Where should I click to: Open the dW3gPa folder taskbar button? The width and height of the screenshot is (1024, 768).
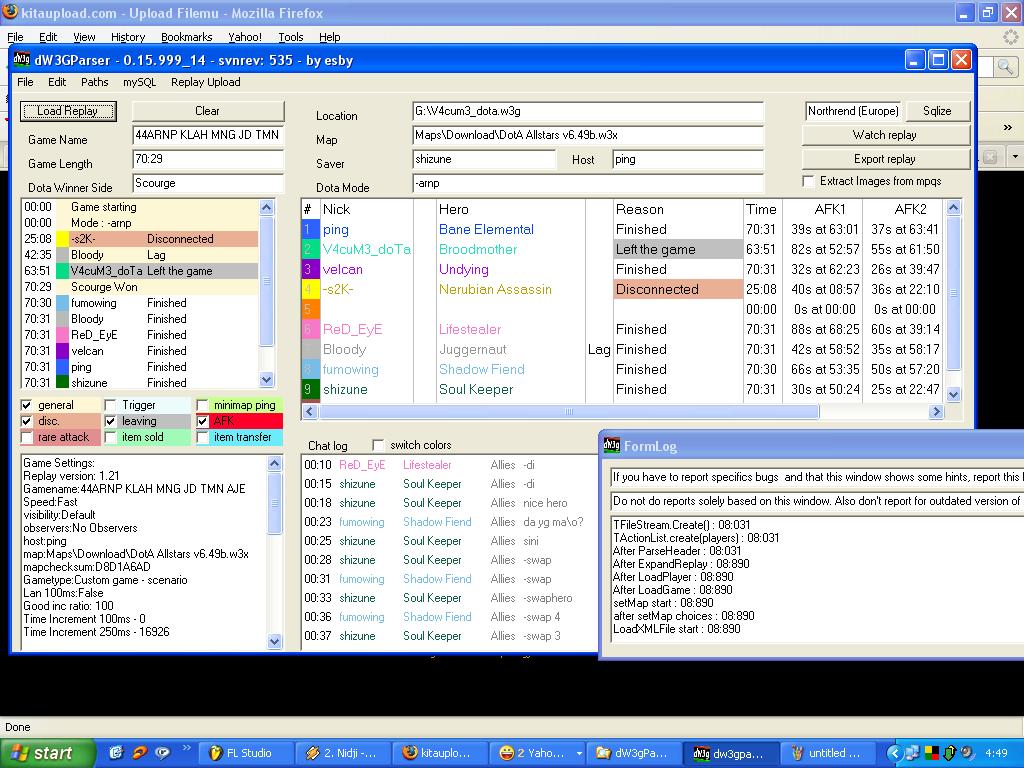(635, 753)
